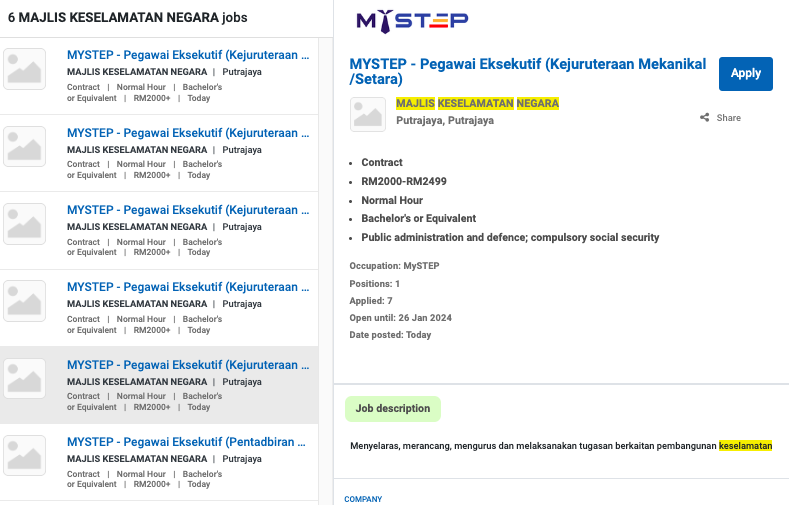Click image placeholder of second job listing

click(x=24, y=146)
